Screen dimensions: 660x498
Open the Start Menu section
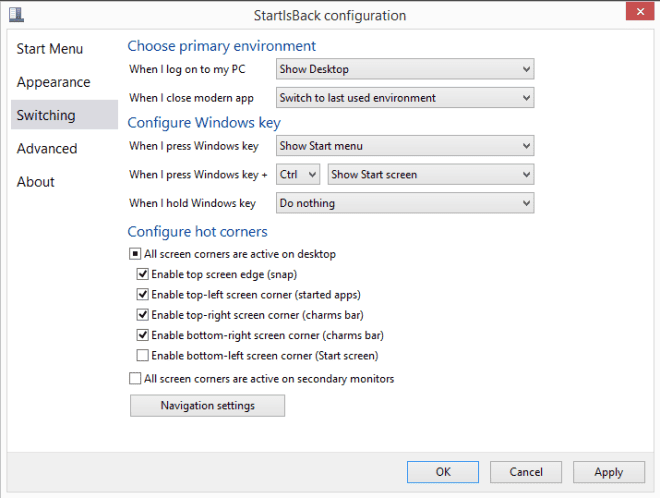(50, 49)
